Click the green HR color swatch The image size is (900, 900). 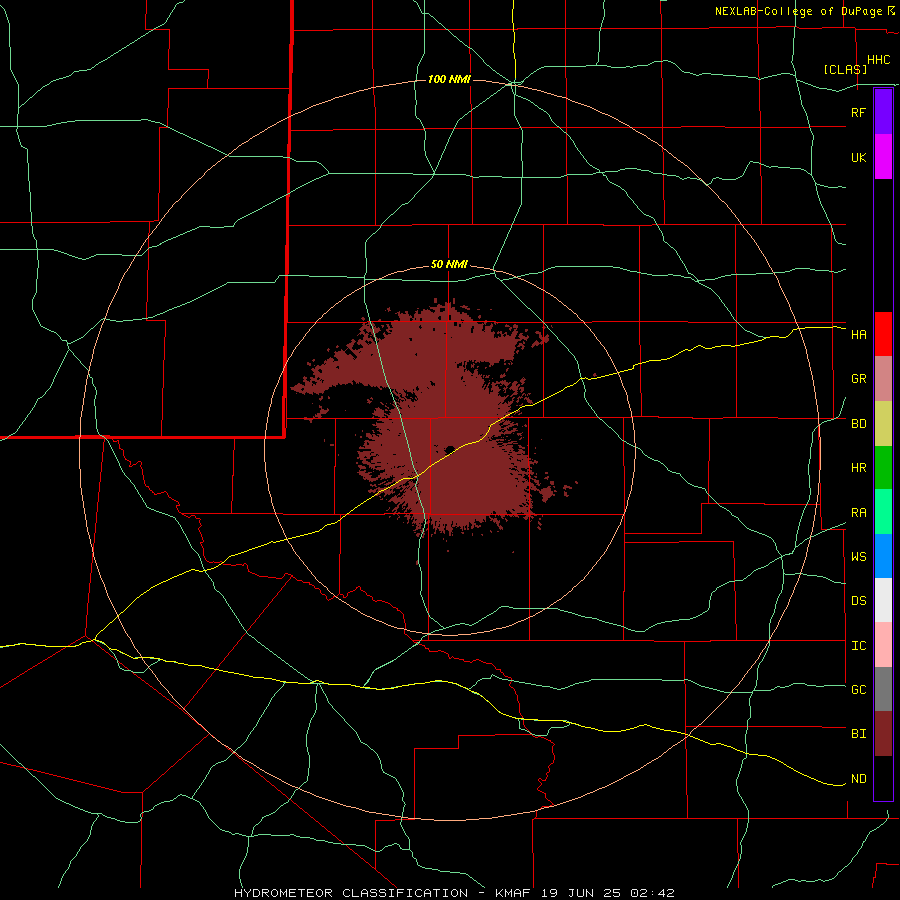[x=883, y=468]
